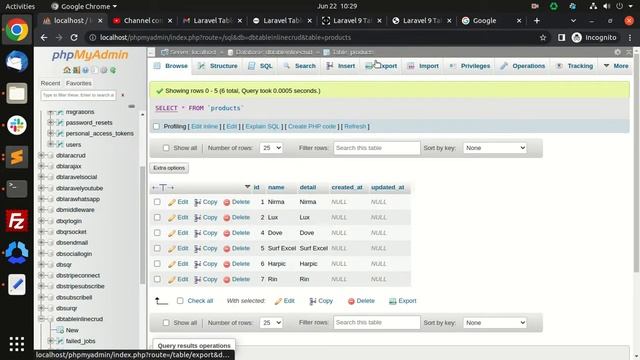
Task: Open the SQL tab
Action: [x=260, y=66]
